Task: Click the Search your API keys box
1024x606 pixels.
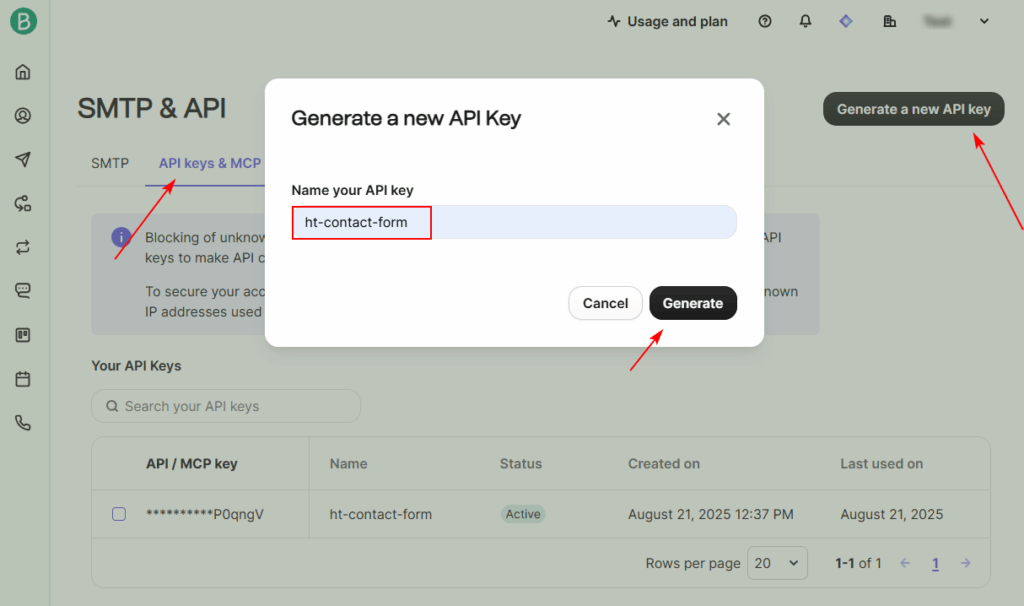Action: coord(226,406)
